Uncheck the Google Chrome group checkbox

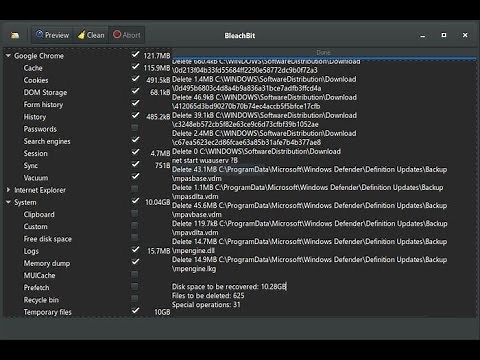pyautogui.click(x=135, y=54)
